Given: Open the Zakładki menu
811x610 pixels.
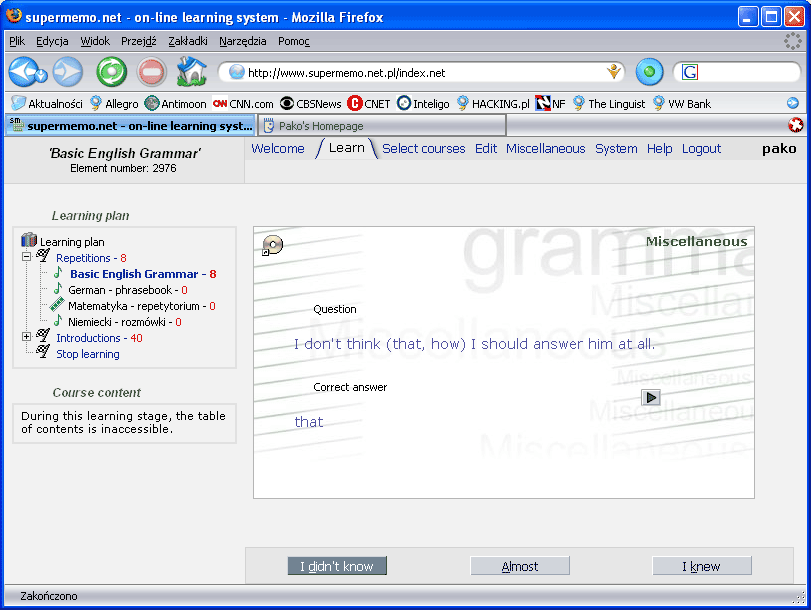Looking at the screenshot, I should 189,41.
